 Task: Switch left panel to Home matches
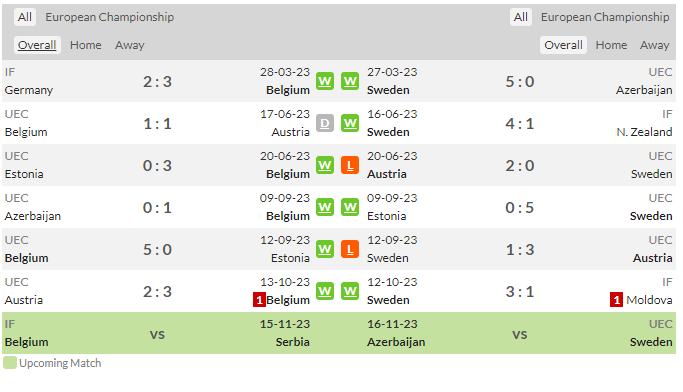click(x=86, y=45)
